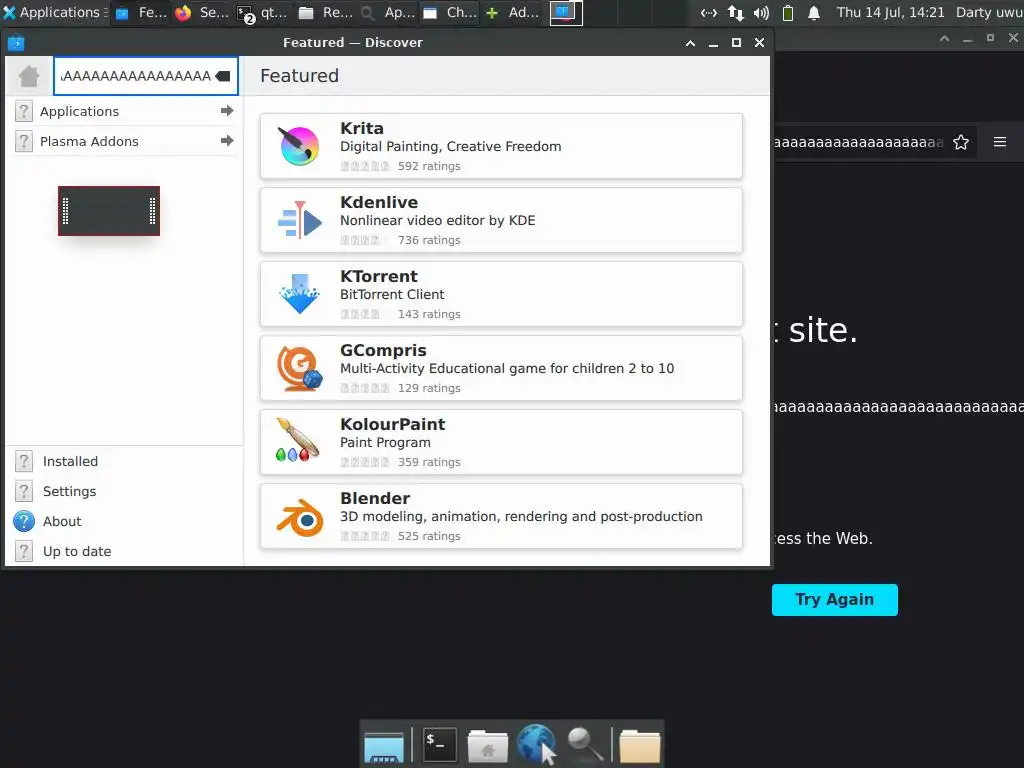Image resolution: width=1024 pixels, height=768 pixels.
Task: Expand the Plasma Addons category arrow
Action: [227, 141]
